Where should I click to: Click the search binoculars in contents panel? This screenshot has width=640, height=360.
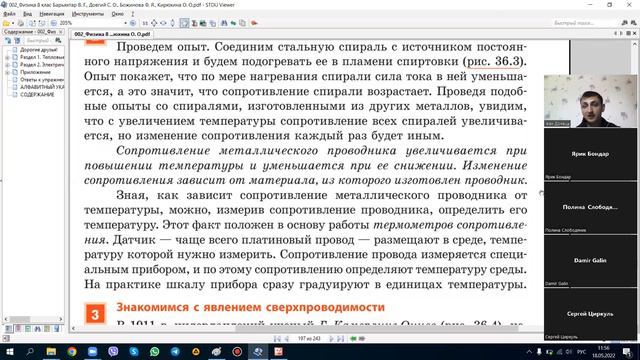click(58, 40)
